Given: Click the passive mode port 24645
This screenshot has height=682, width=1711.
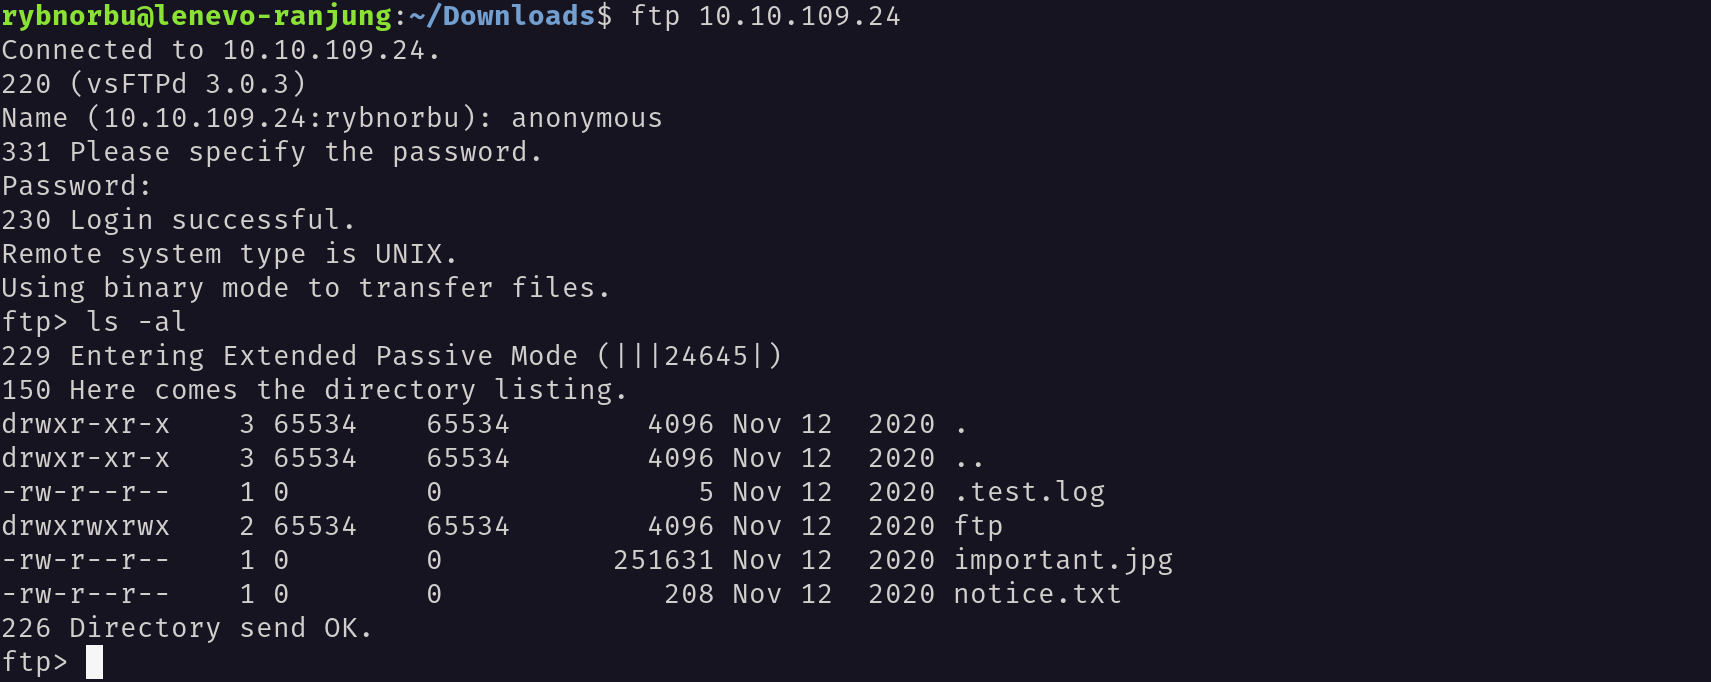Looking at the screenshot, I should (x=707, y=356).
